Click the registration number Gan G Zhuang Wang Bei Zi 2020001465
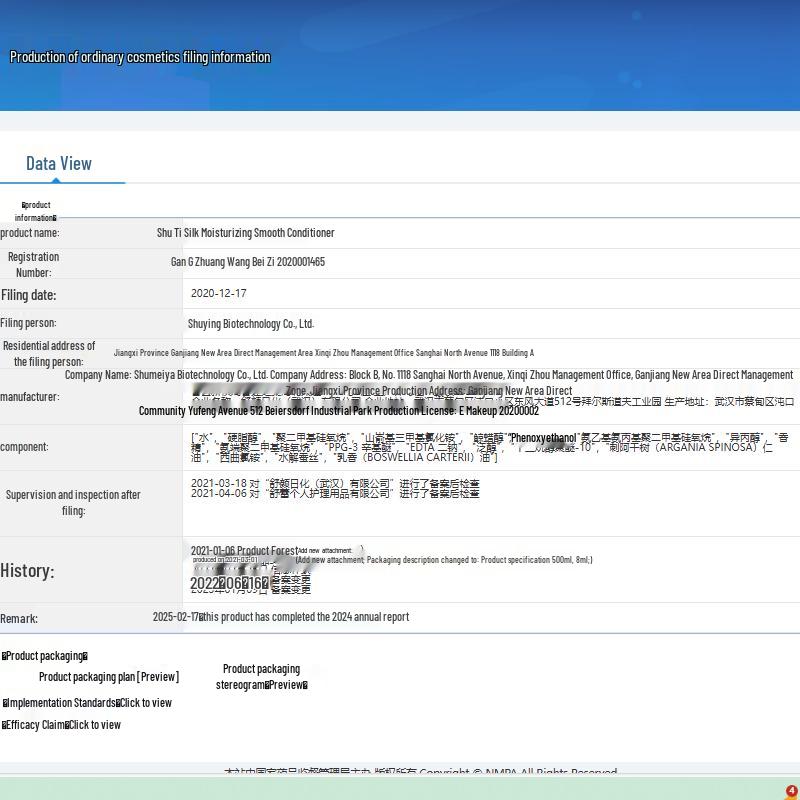The image size is (800, 800). click(x=247, y=262)
